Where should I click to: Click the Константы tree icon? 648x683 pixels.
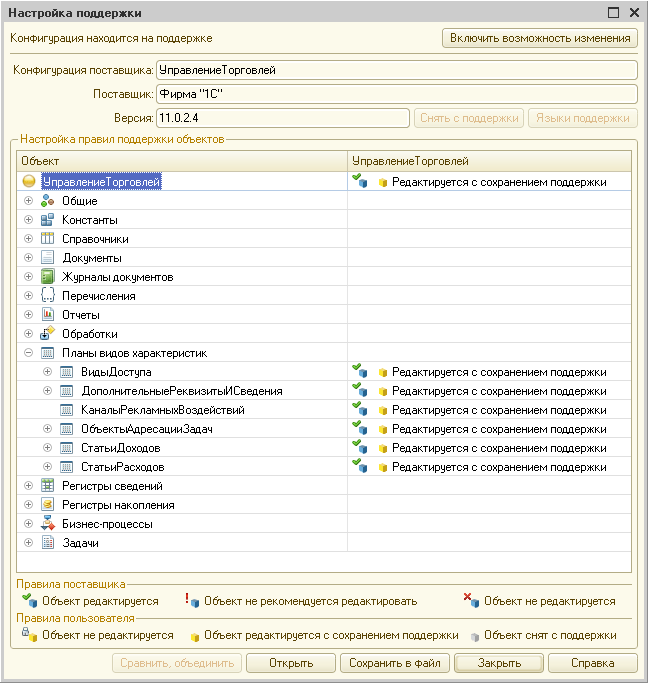tap(47, 220)
